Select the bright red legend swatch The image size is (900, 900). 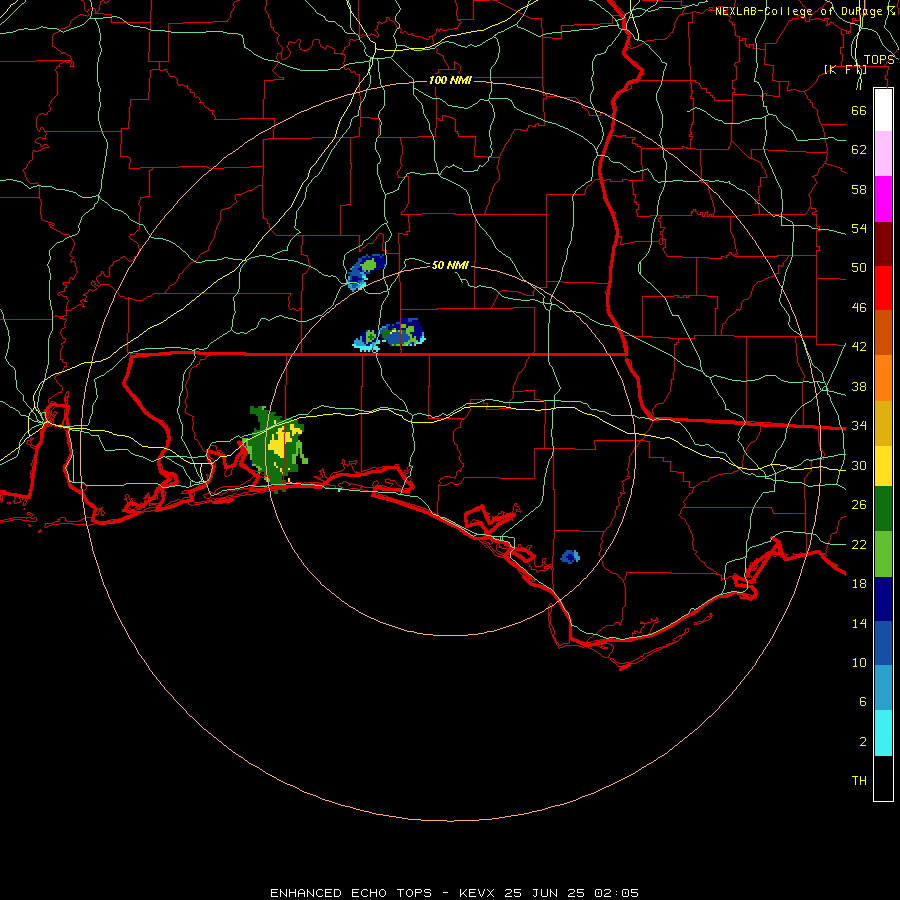[x=883, y=288]
